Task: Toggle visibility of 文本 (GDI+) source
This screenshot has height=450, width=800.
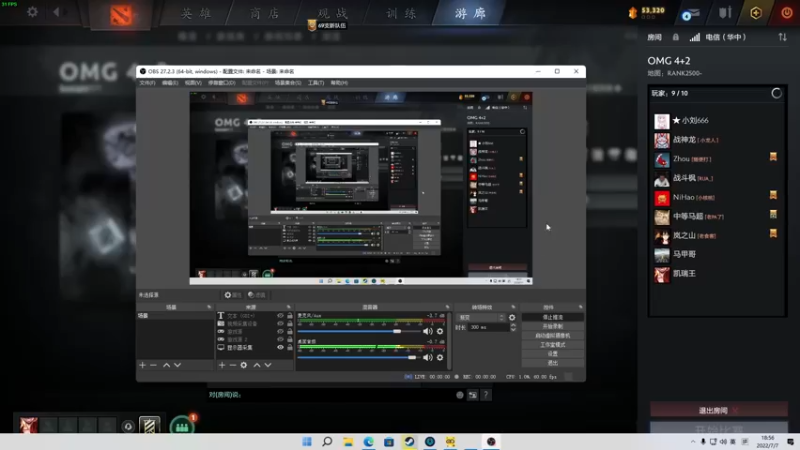Action: click(x=280, y=316)
